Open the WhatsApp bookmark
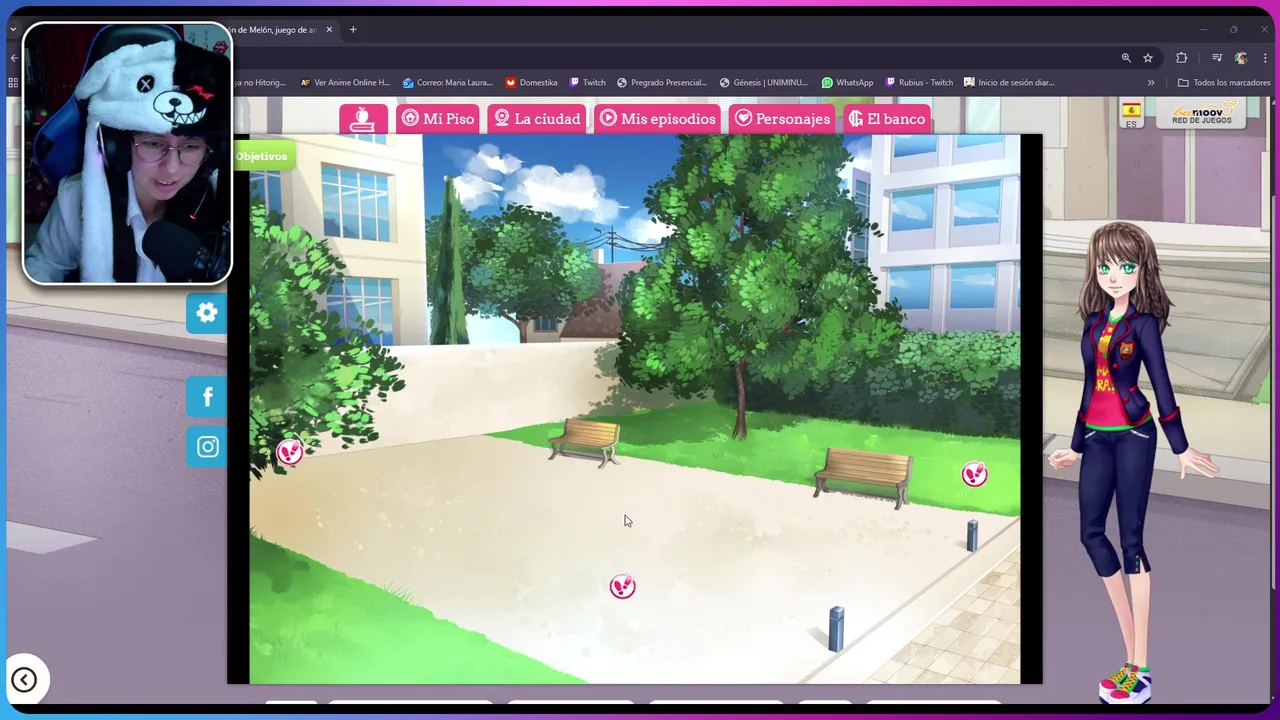This screenshot has height=720, width=1280. pos(847,83)
